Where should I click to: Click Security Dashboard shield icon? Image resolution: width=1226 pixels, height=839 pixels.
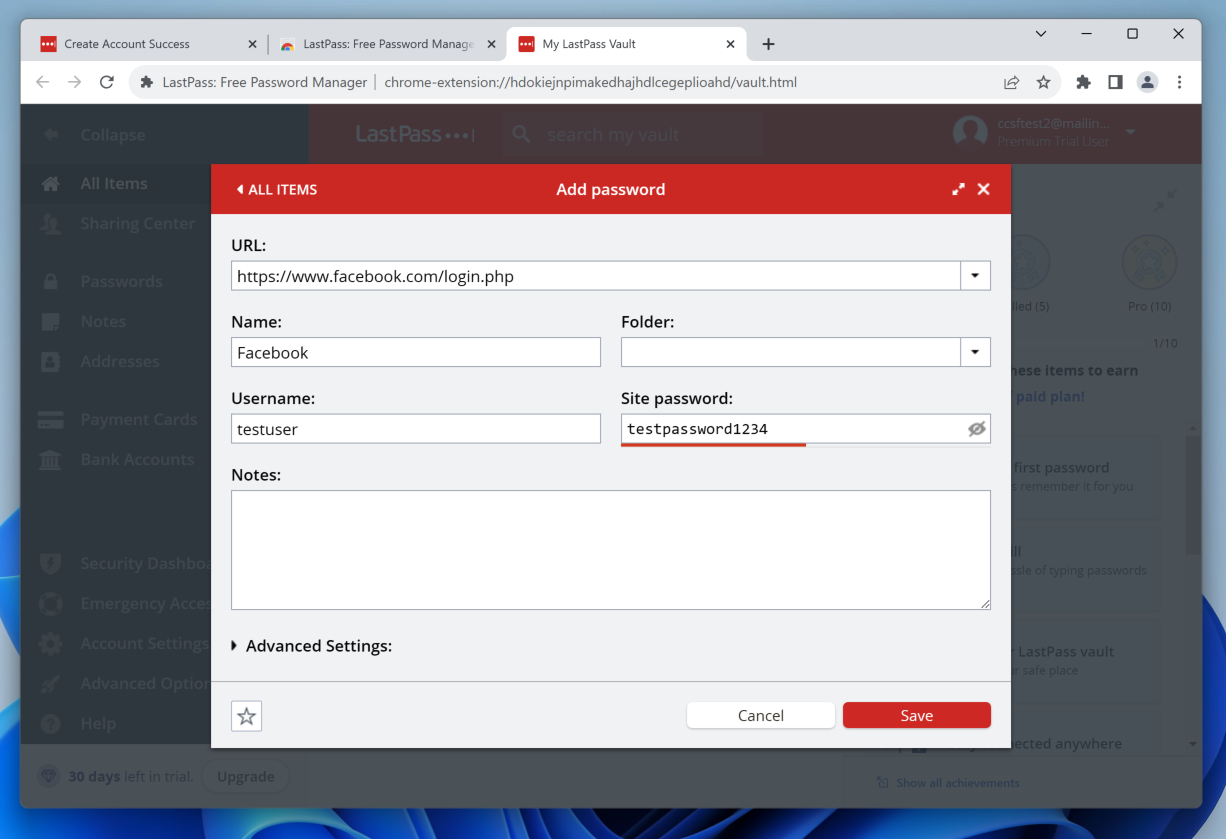tap(49, 563)
